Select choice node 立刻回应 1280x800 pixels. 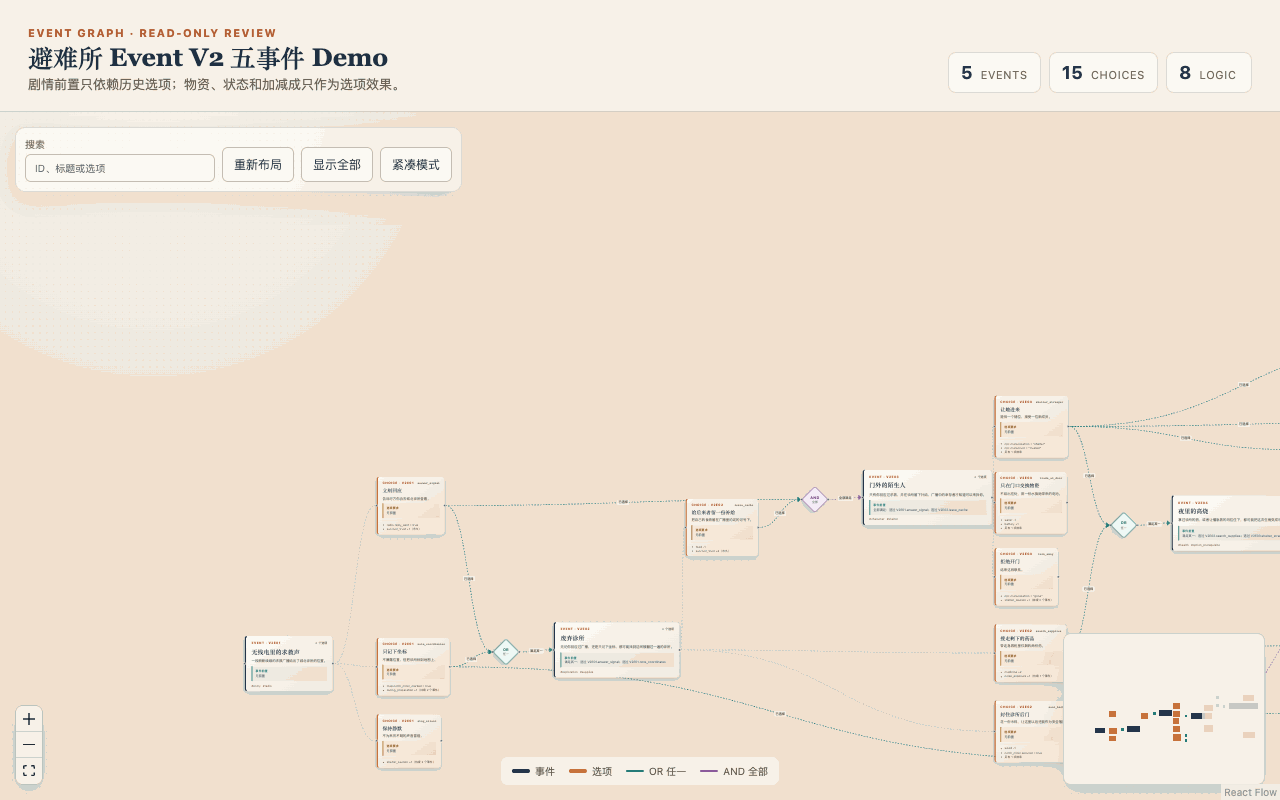[x=411, y=506]
